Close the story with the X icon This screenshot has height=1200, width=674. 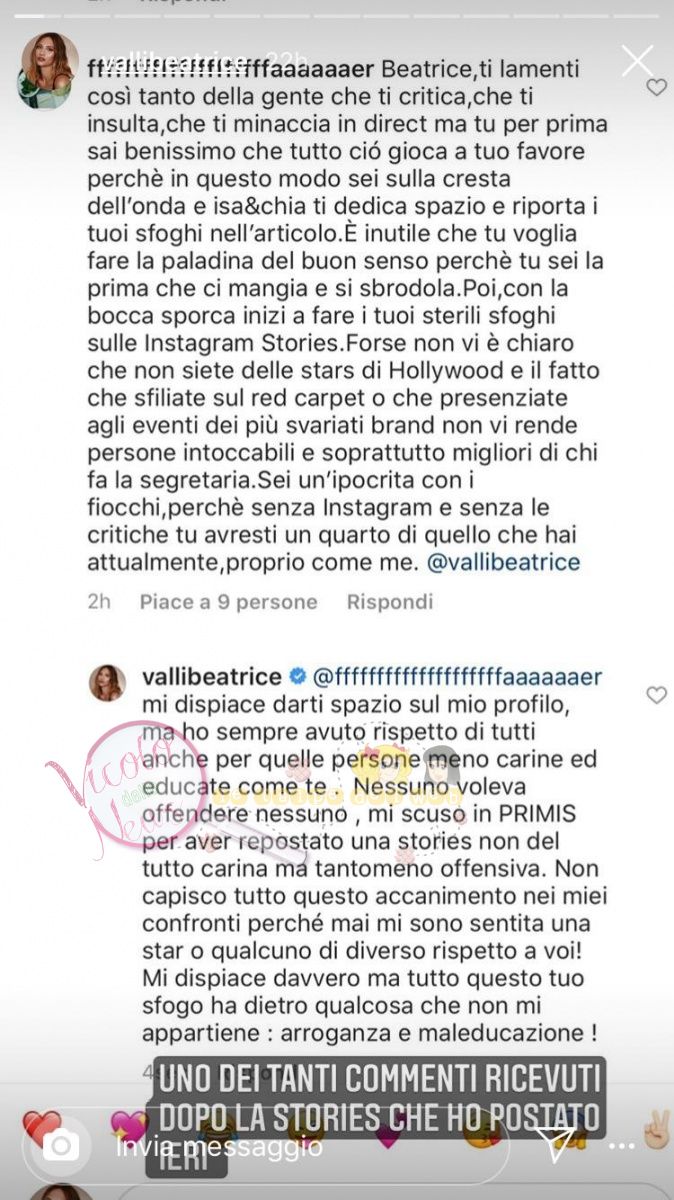637,61
